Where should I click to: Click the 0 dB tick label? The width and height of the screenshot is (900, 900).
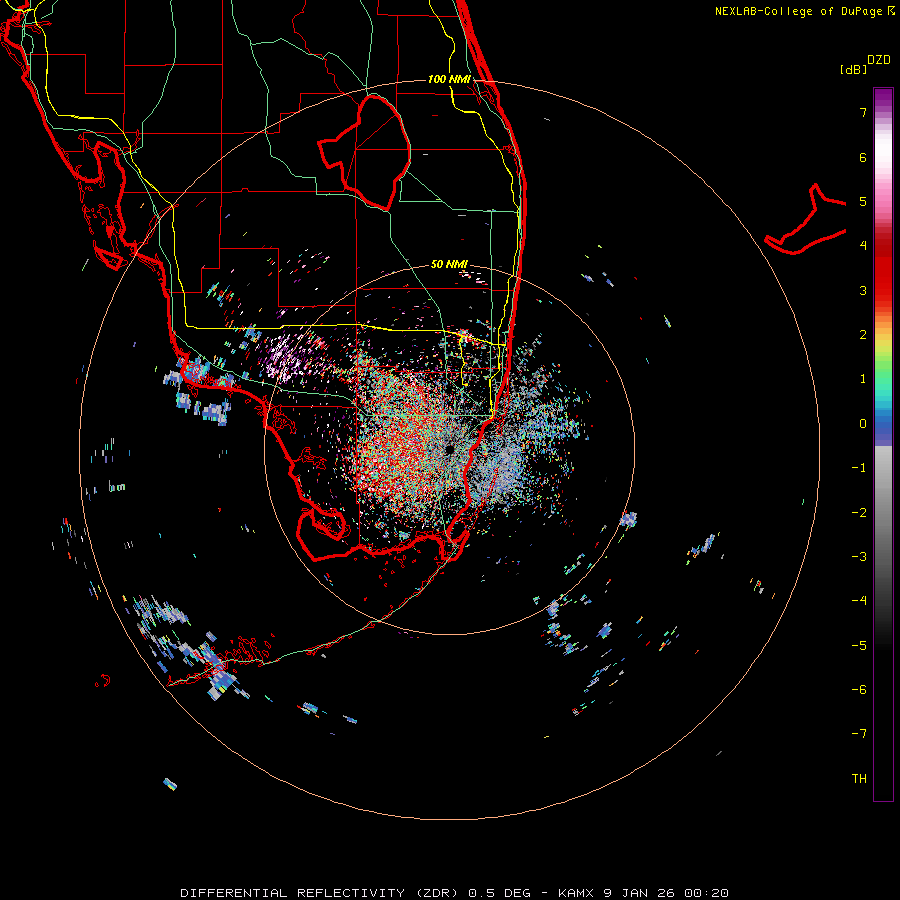point(863,424)
